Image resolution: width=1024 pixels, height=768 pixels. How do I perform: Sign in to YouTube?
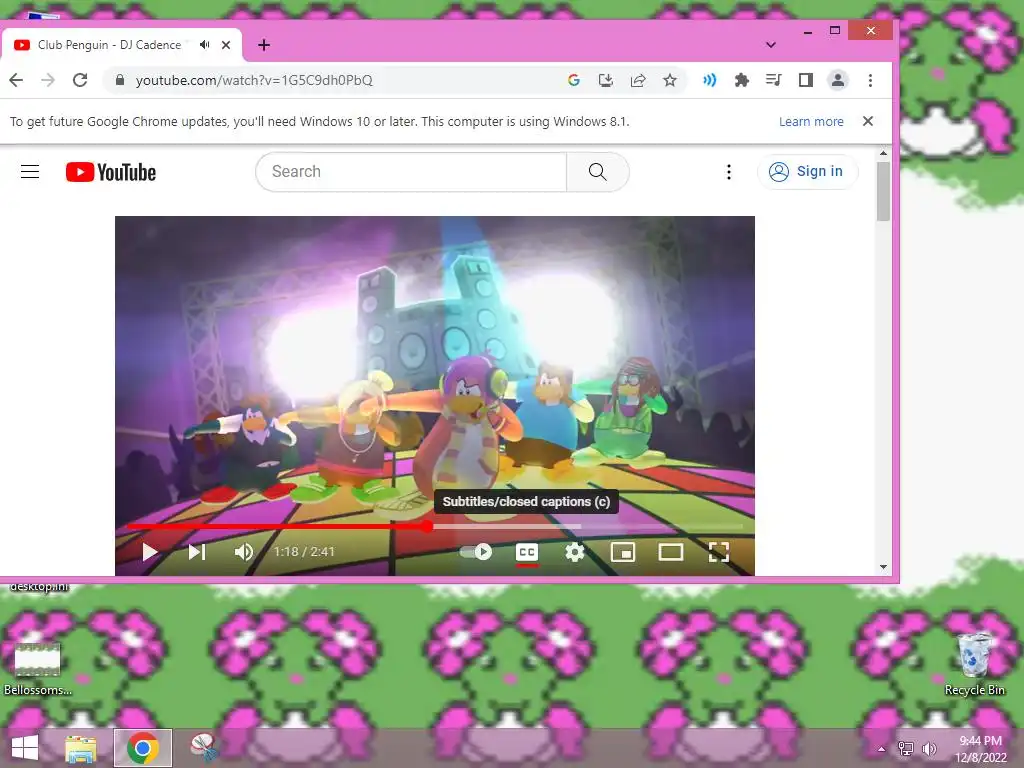pyautogui.click(x=807, y=171)
